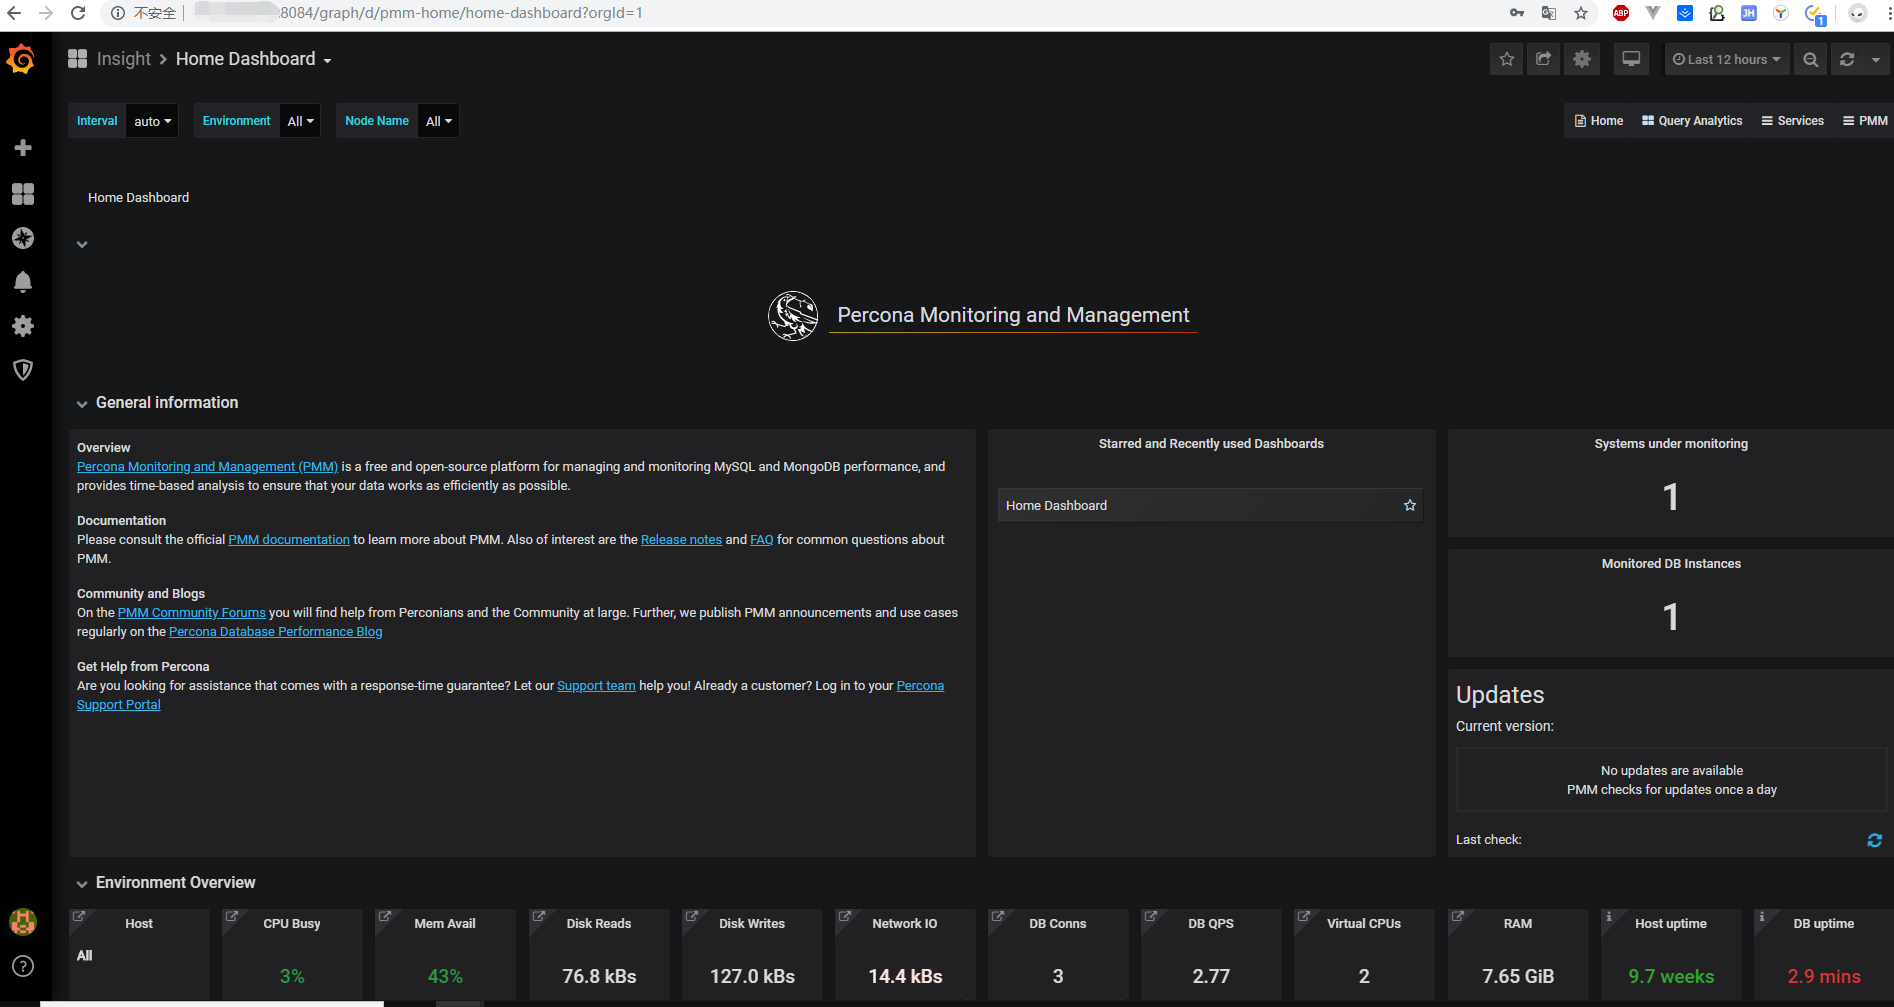Click the browser back arrow
This screenshot has width=1894, height=1007.
pos(14,13)
